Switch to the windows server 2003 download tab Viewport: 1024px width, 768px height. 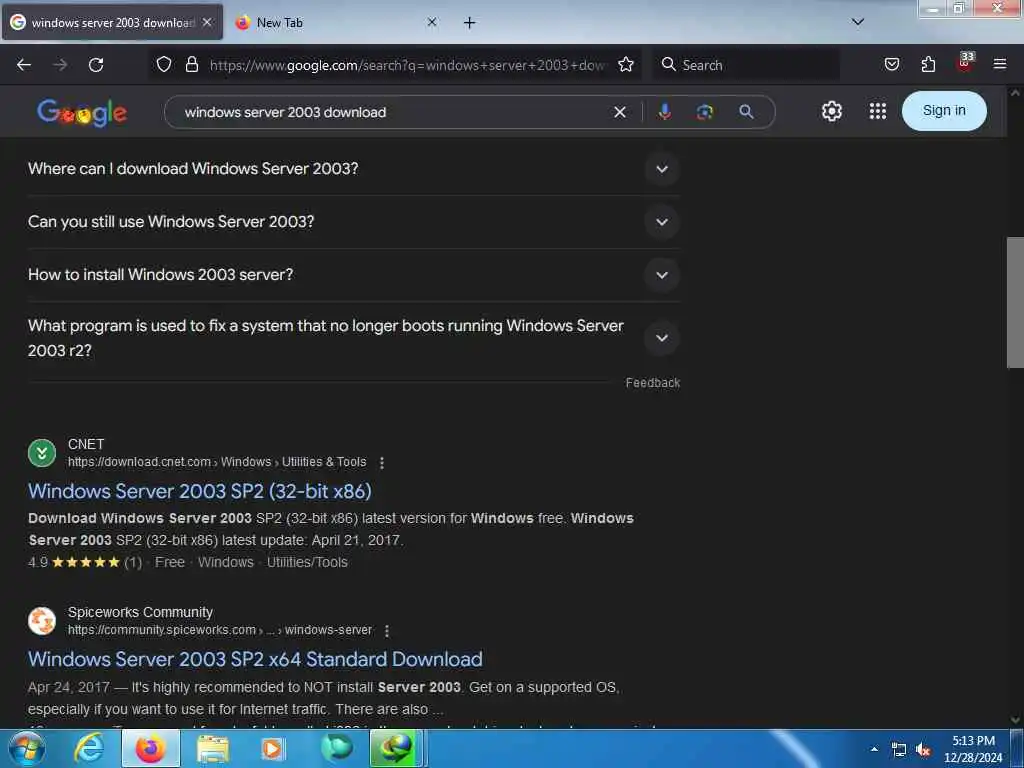pos(112,22)
